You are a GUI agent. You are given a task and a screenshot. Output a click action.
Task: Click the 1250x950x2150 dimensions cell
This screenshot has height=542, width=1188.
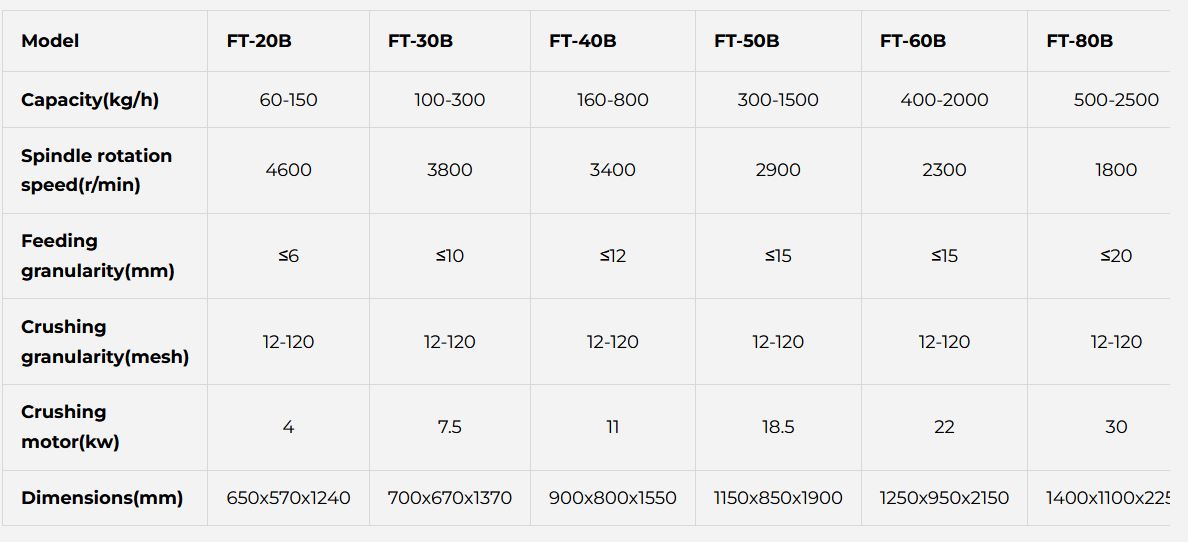(x=944, y=498)
